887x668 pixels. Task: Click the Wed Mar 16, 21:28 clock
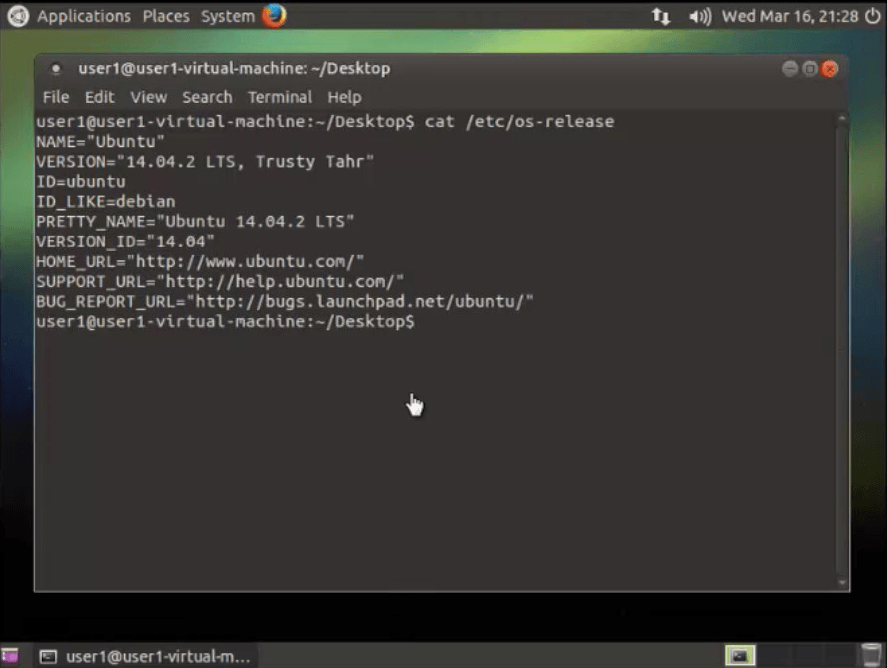[790, 16]
